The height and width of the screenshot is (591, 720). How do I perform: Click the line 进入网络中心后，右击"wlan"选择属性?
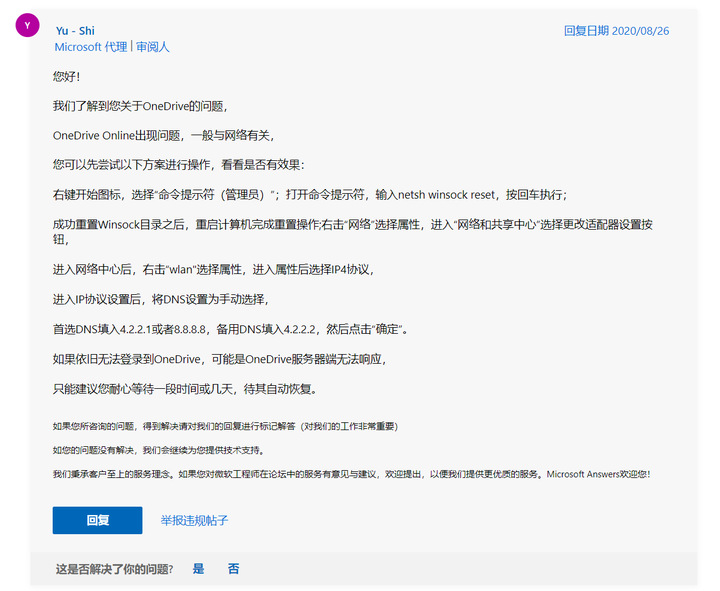click(214, 270)
